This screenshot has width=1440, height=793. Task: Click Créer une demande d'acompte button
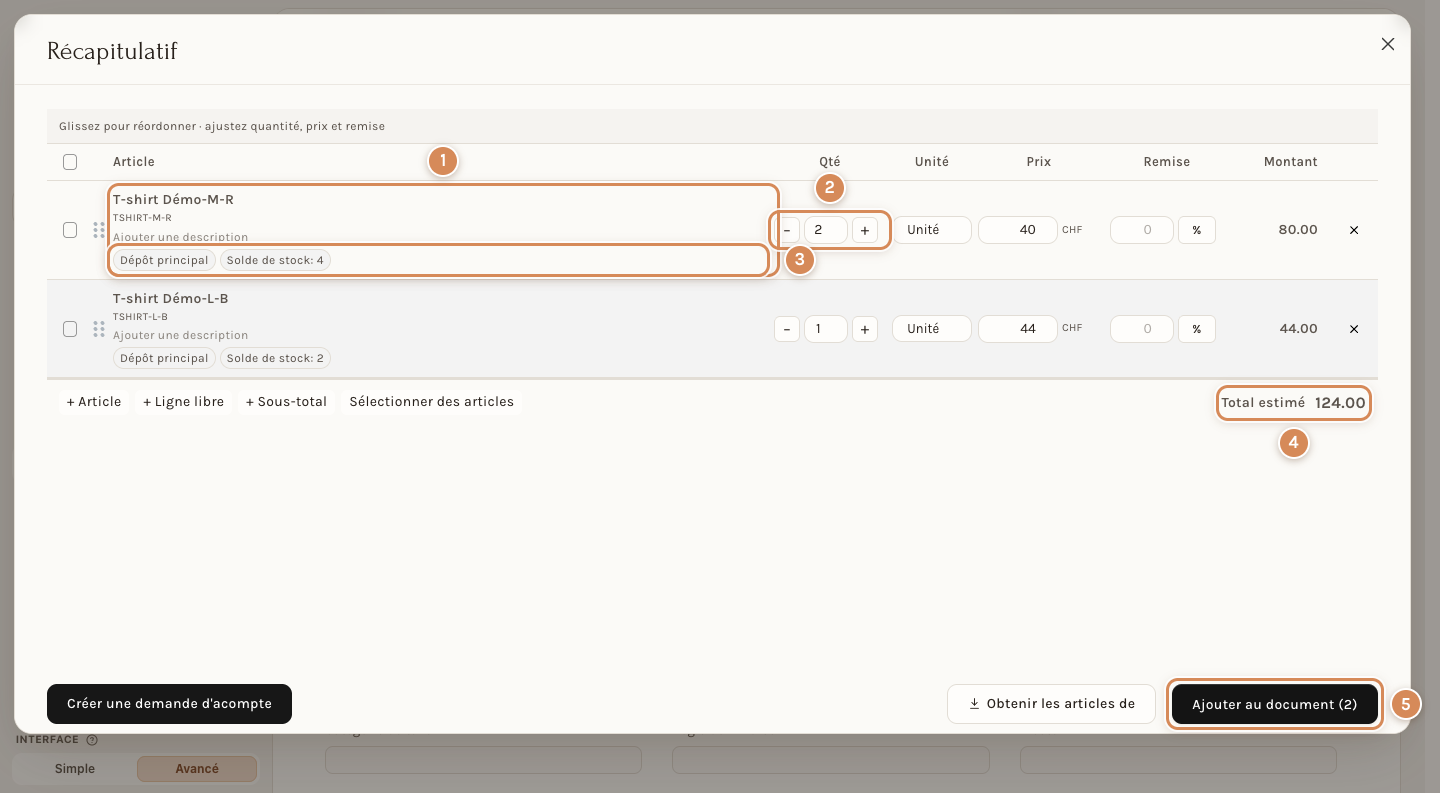pyautogui.click(x=169, y=704)
